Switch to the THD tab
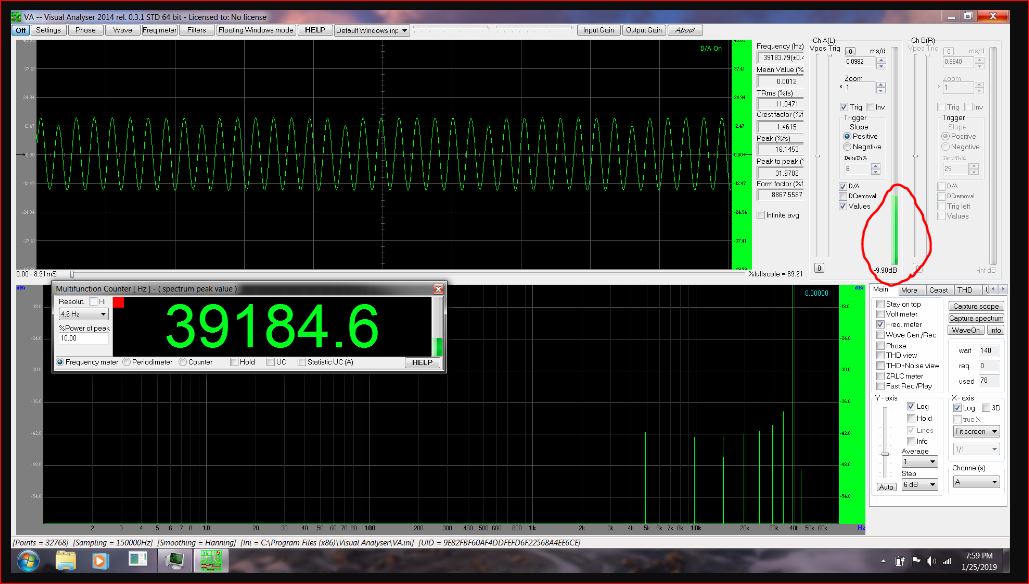Screen dimensions: 1029x584 click(964, 290)
